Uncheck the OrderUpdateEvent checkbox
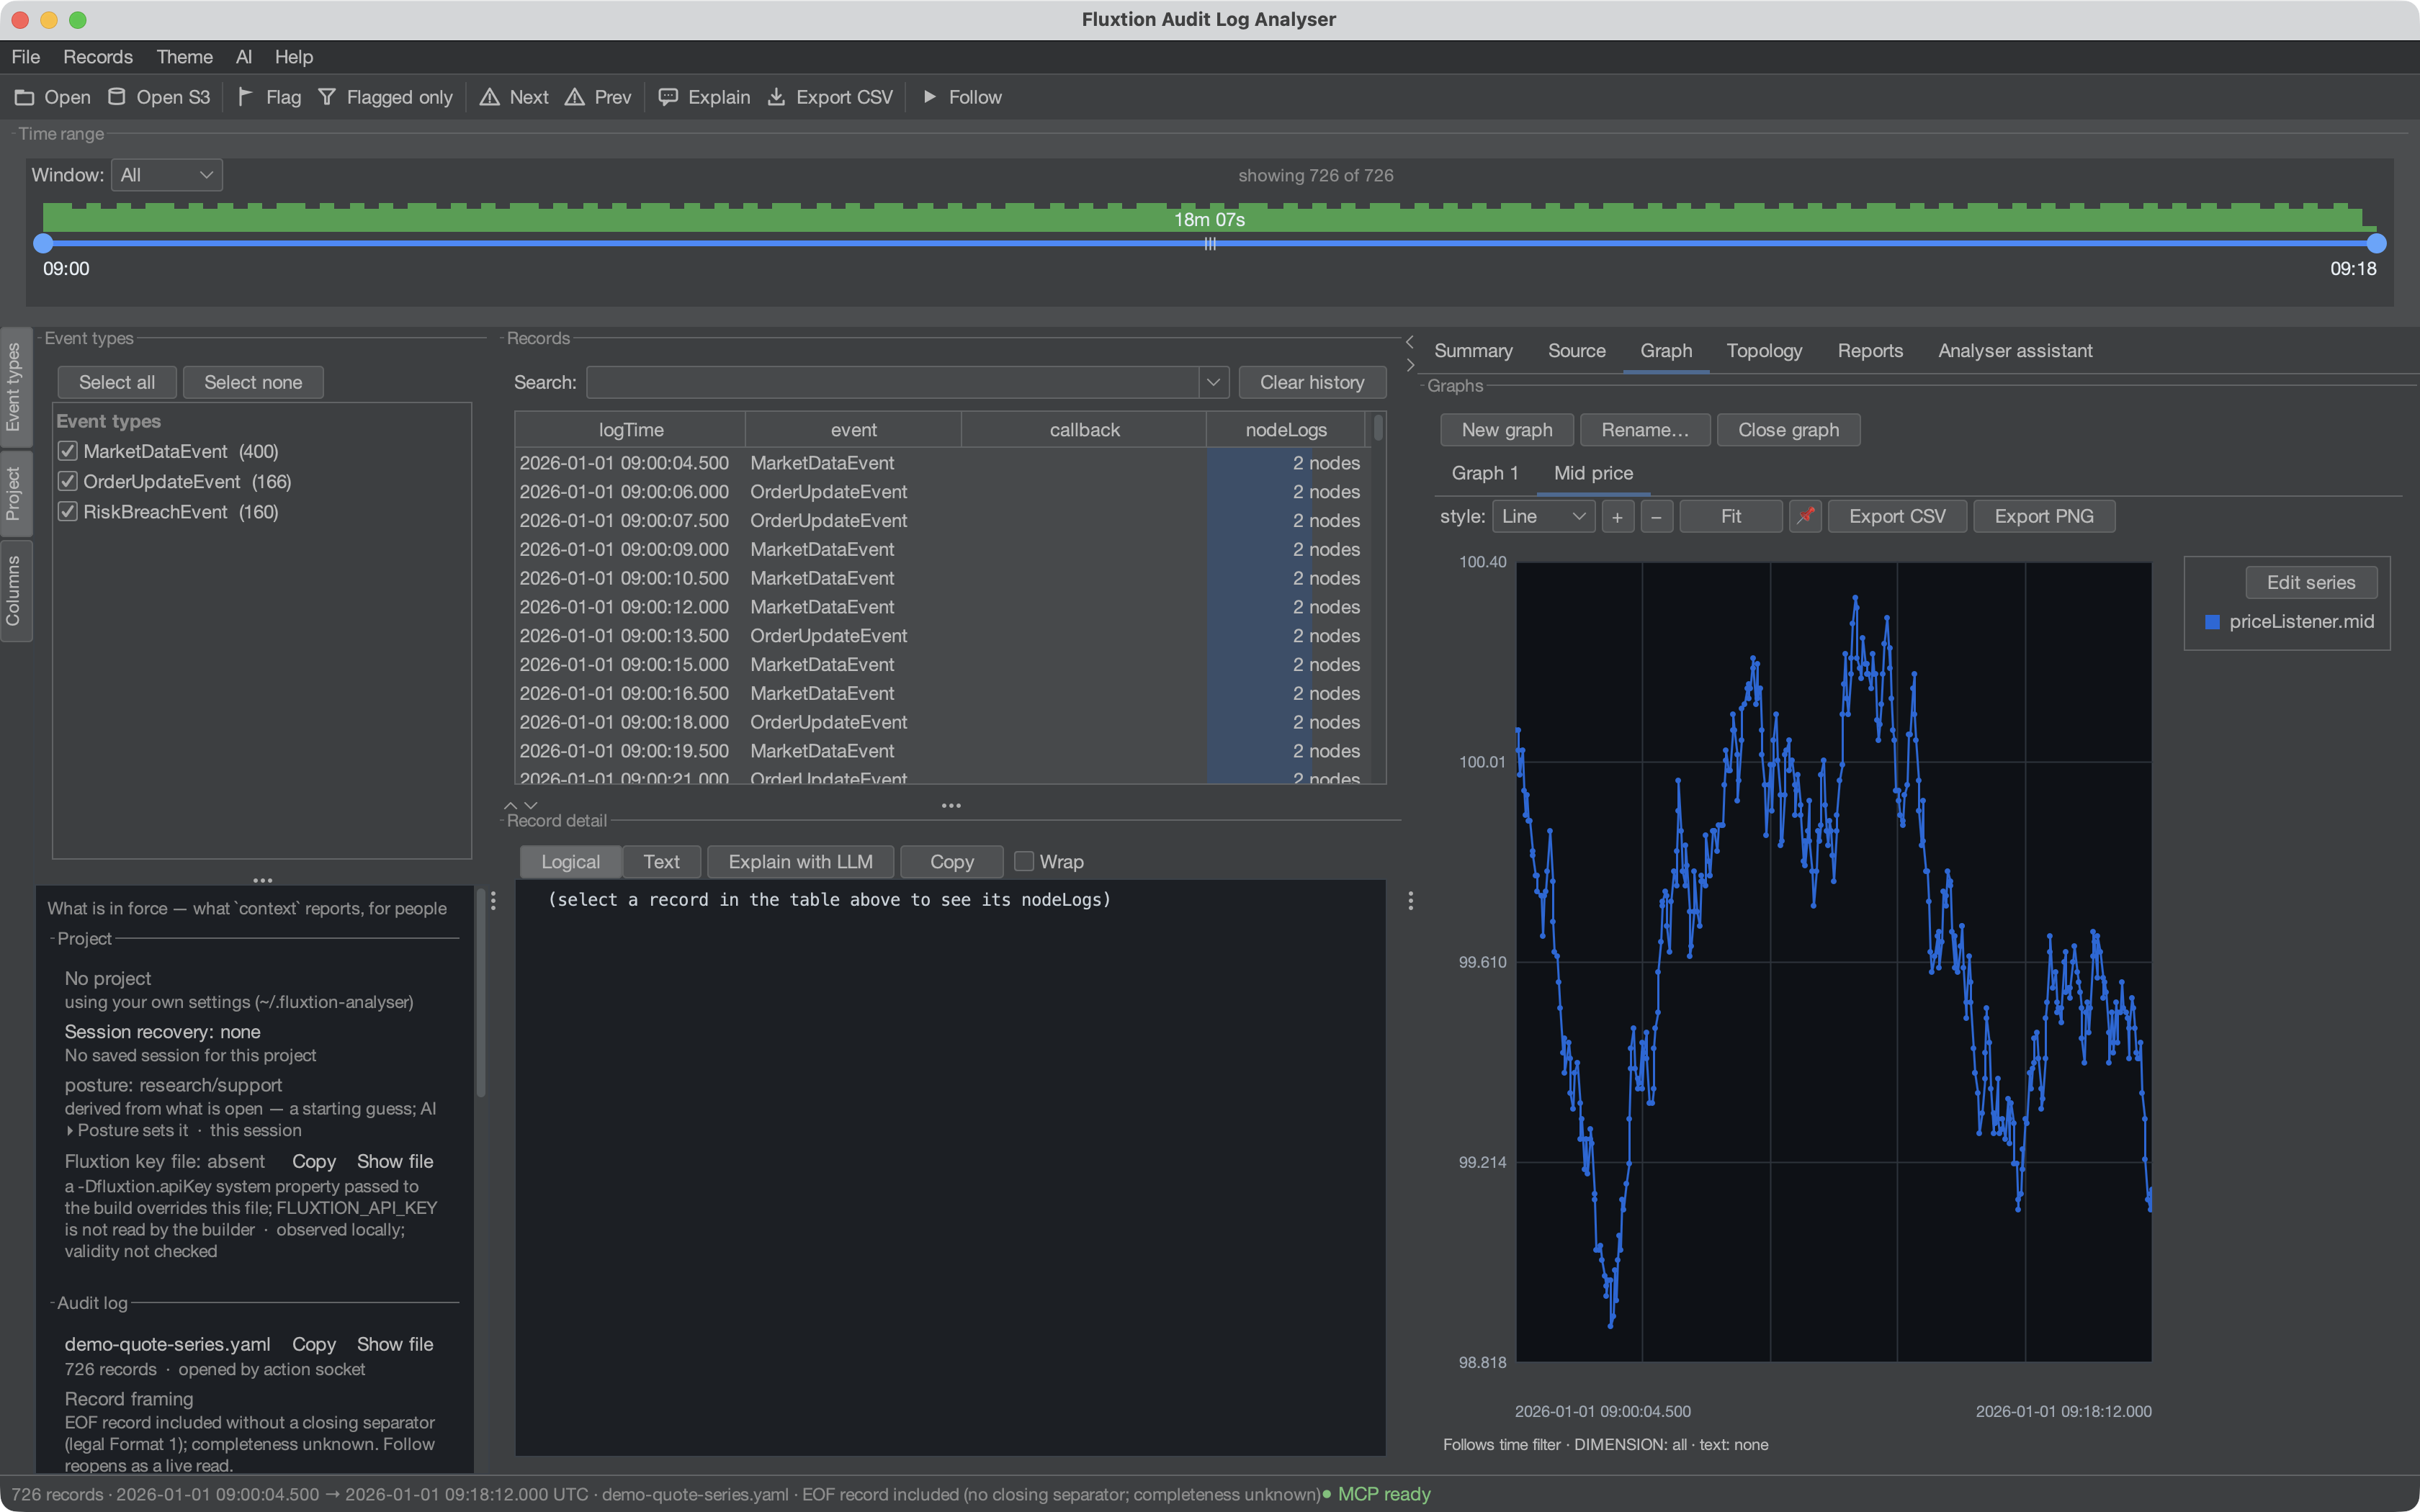2420x1512 pixels. pos(67,481)
